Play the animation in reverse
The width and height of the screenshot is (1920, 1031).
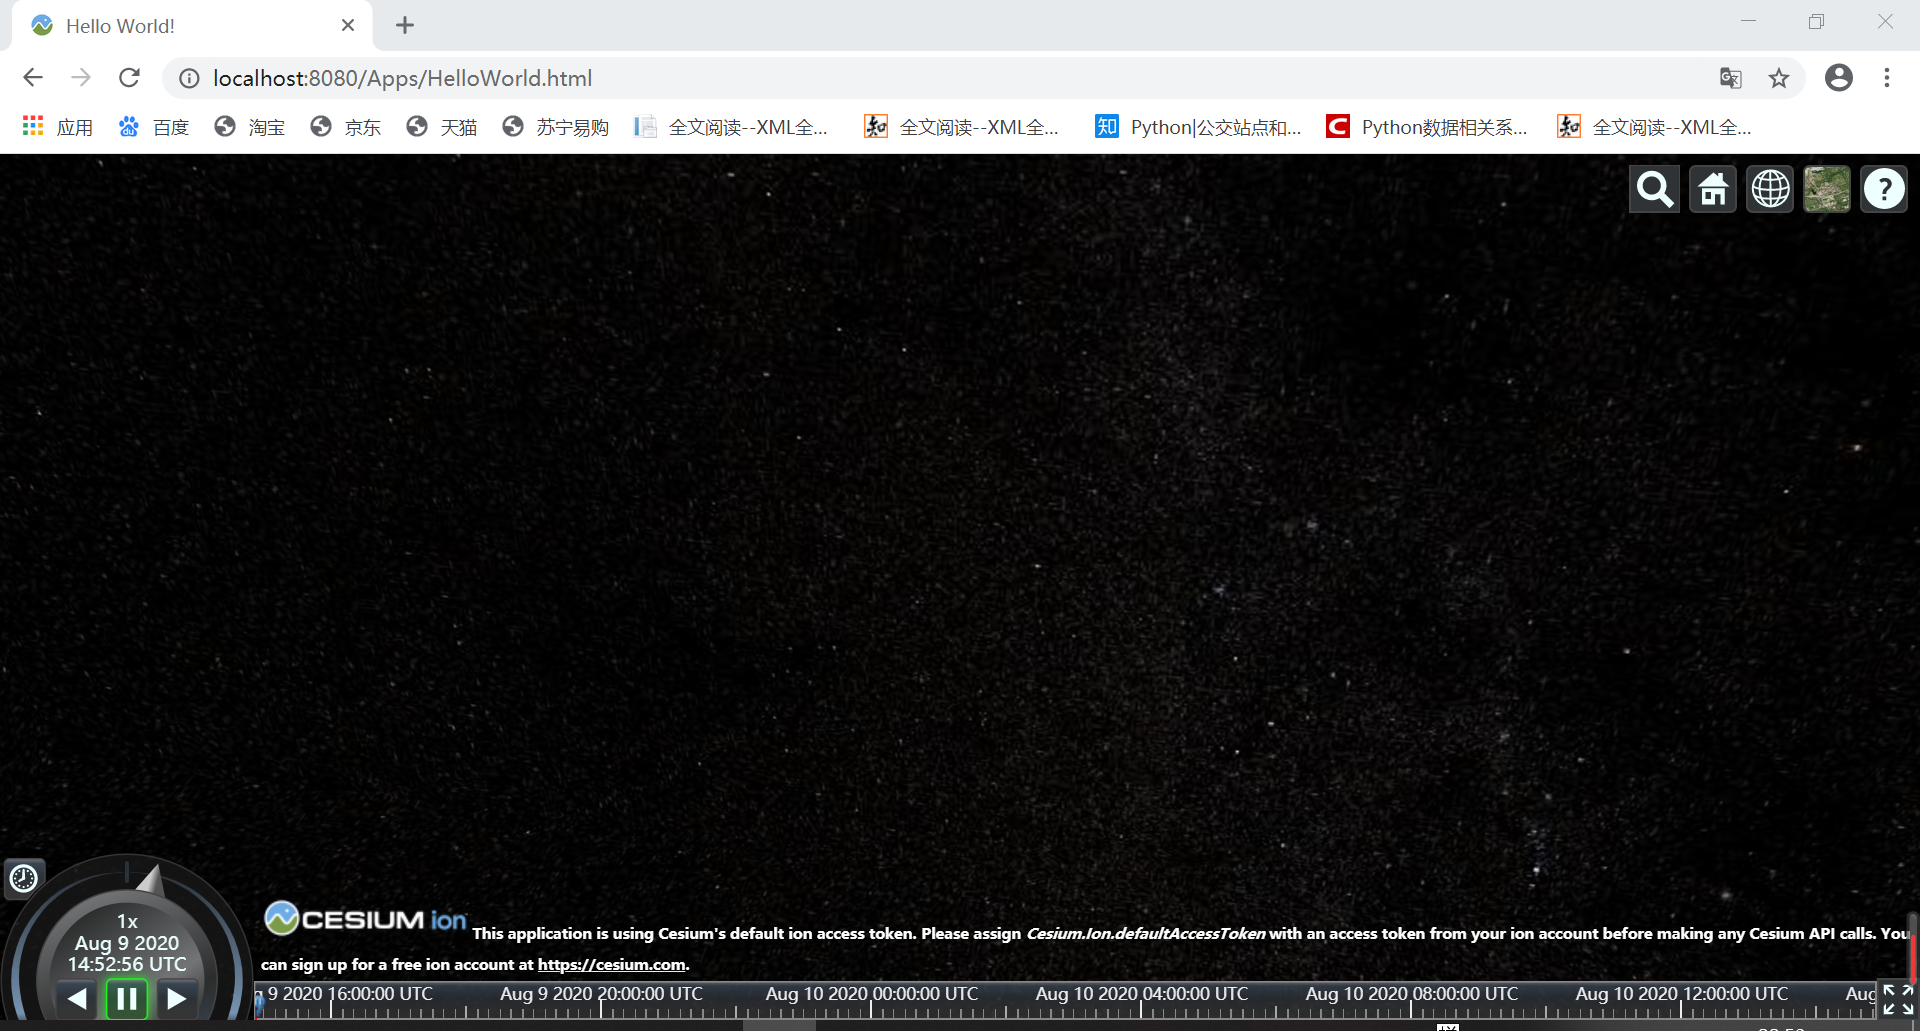[x=77, y=998]
